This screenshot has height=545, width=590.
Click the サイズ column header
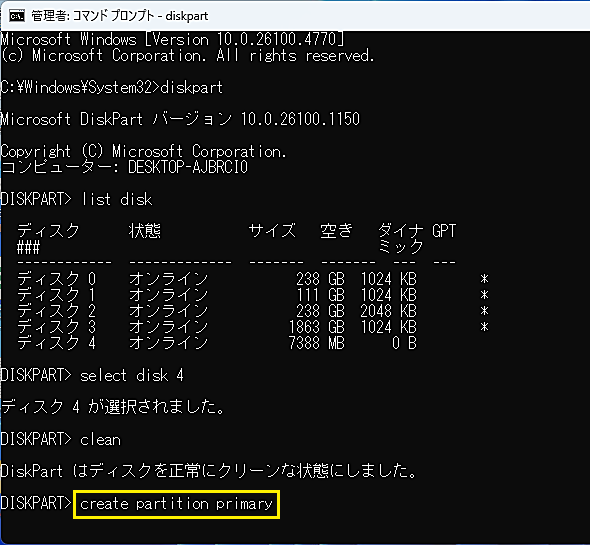[x=272, y=231]
